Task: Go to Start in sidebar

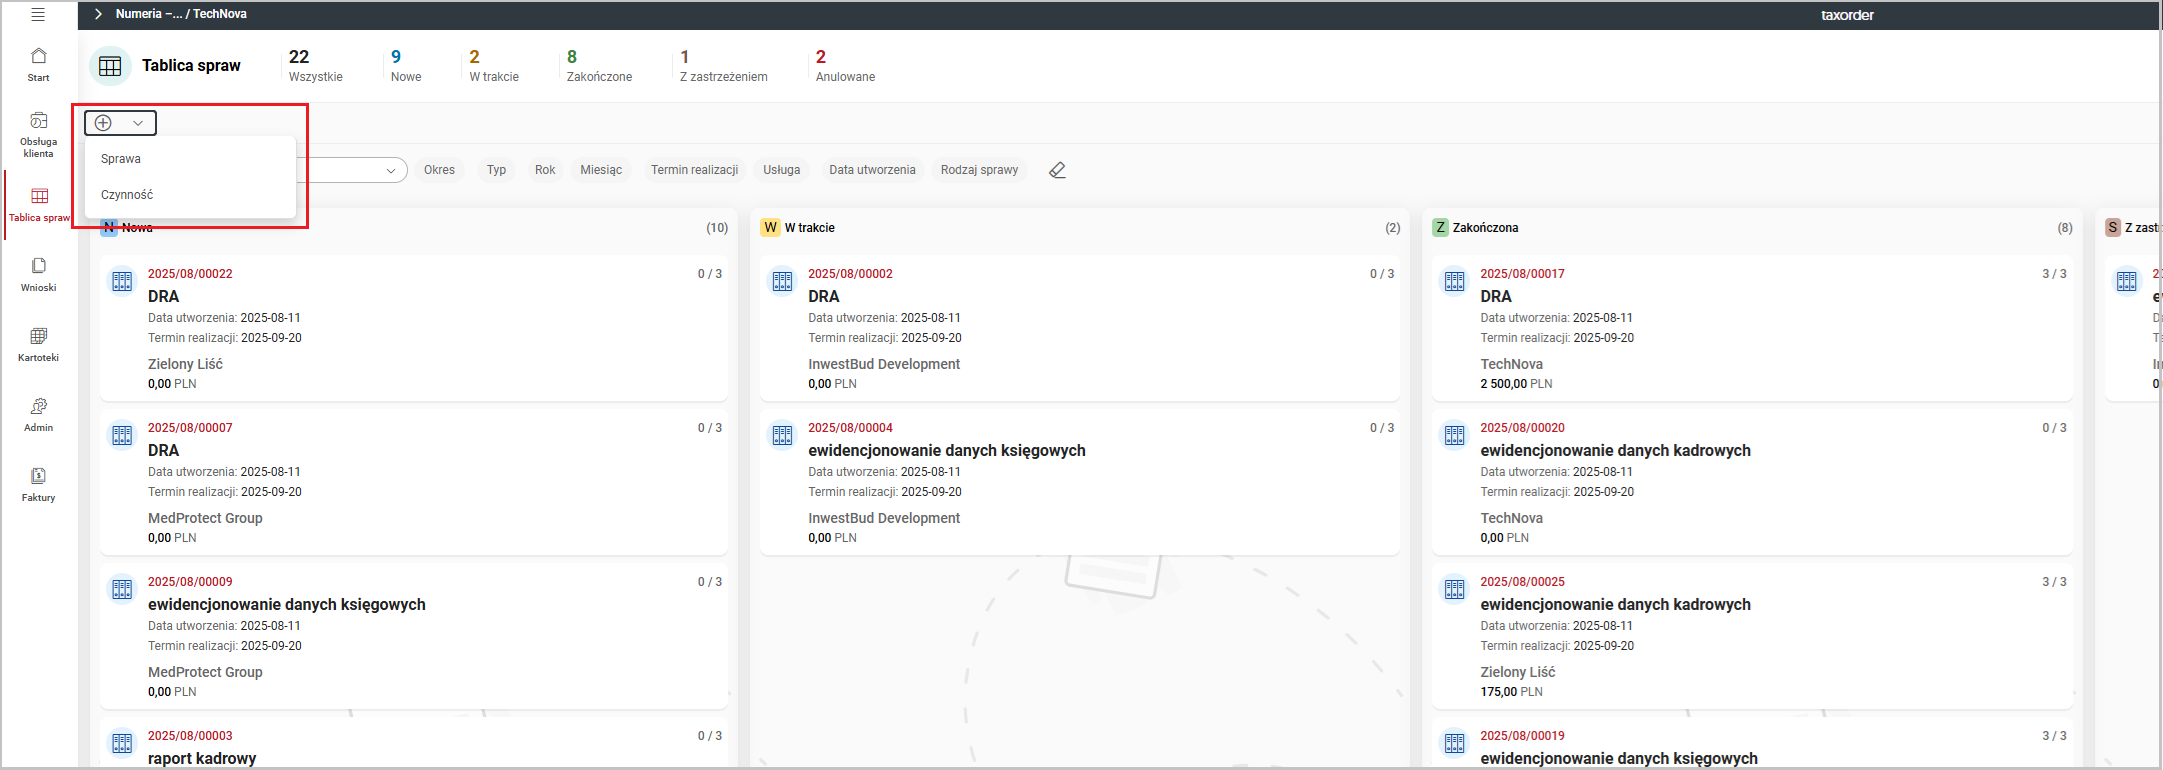Action: (x=38, y=63)
